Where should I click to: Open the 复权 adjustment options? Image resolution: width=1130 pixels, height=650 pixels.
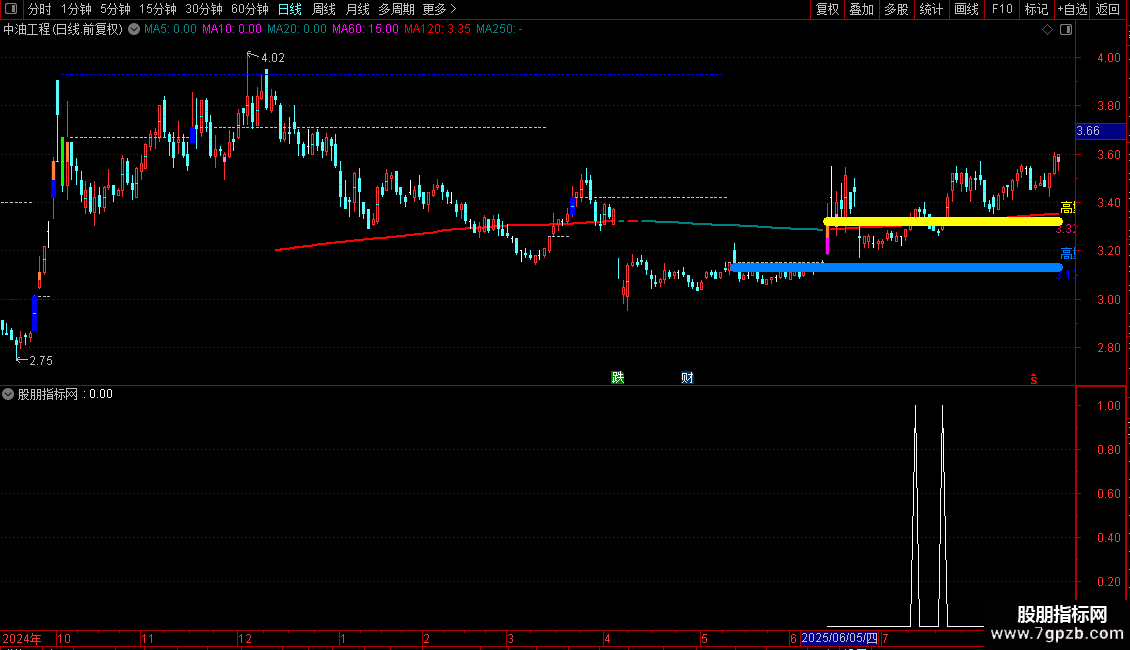(x=827, y=9)
